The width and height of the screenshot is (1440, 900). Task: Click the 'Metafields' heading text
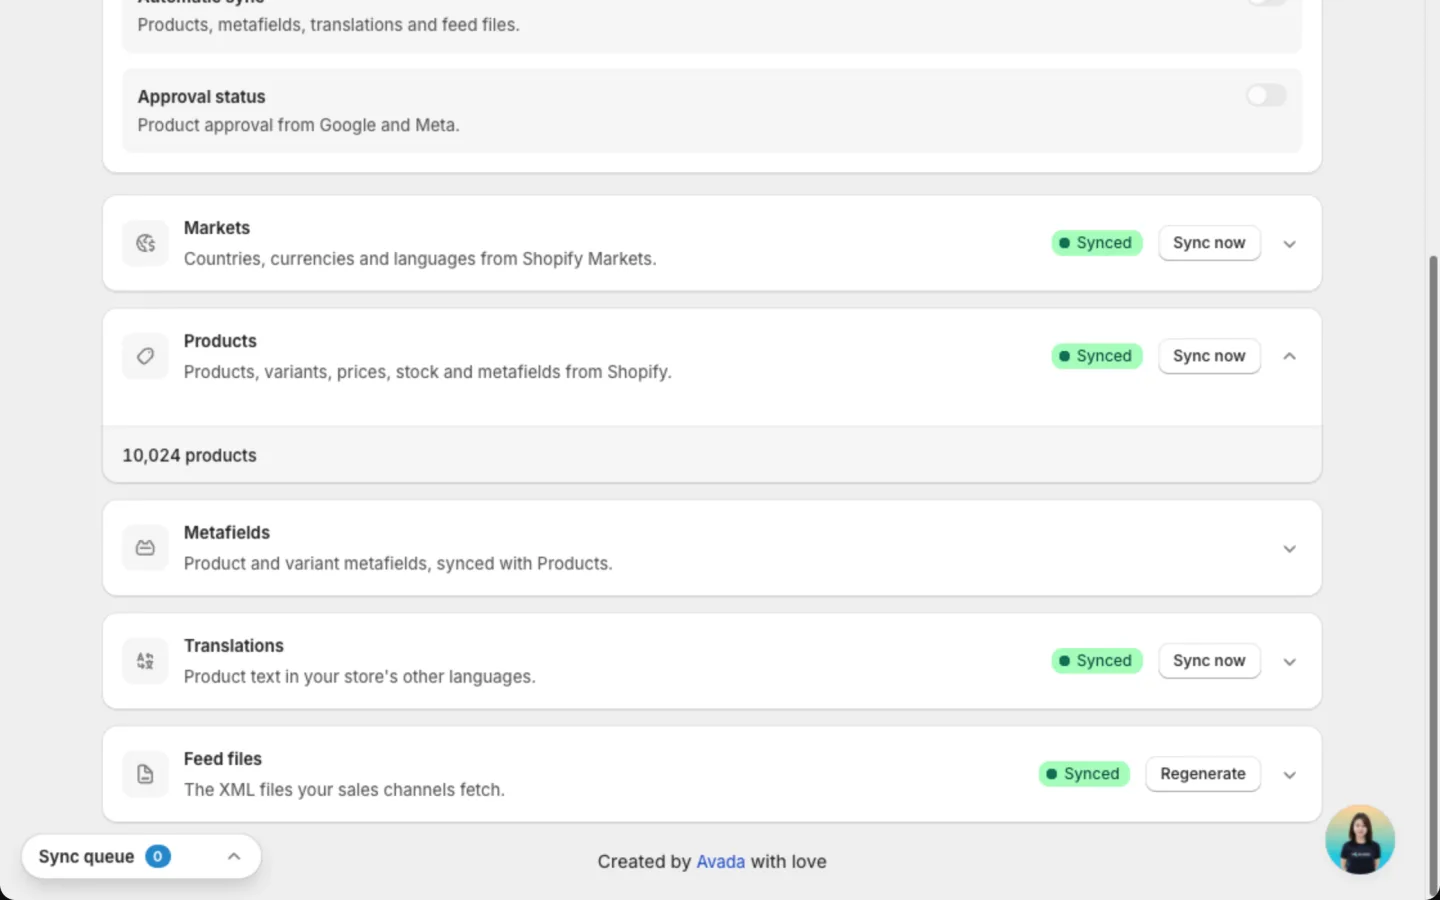(227, 533)
